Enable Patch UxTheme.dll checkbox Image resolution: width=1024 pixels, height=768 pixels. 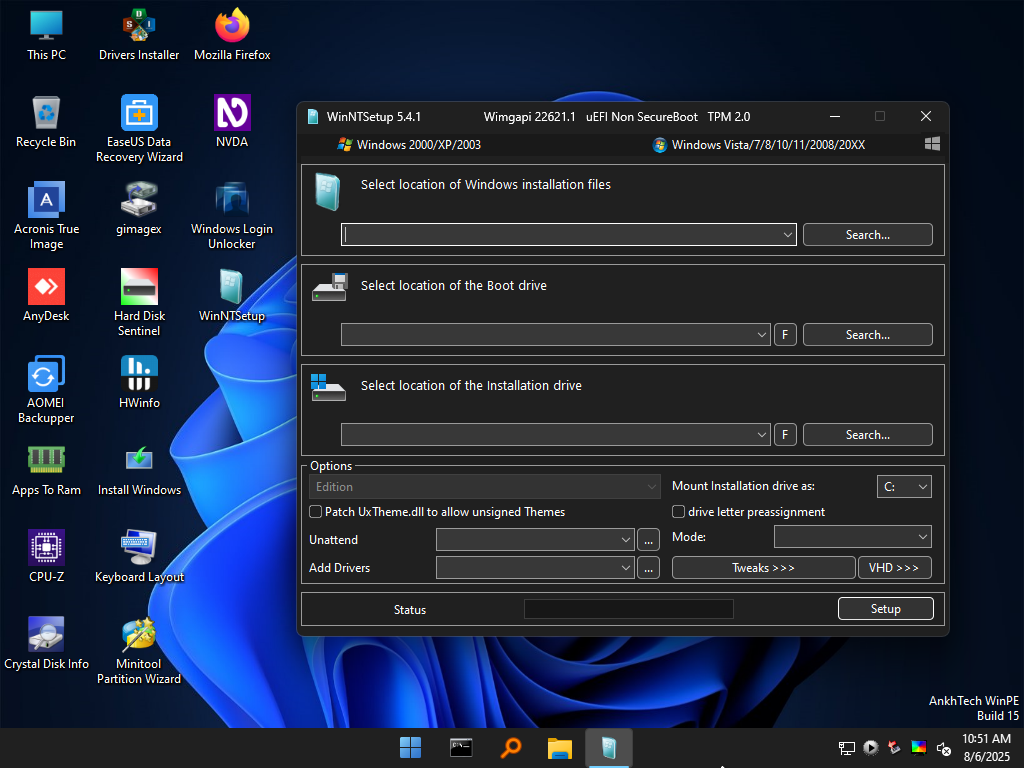click(x=316, y=512)
